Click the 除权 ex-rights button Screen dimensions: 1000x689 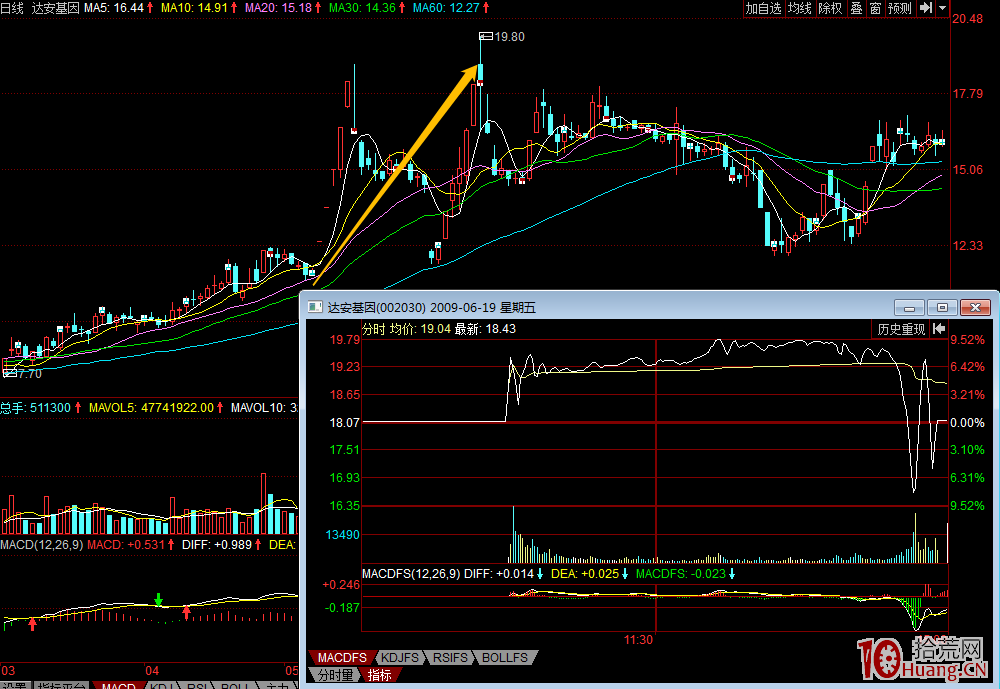click(830, 8)
